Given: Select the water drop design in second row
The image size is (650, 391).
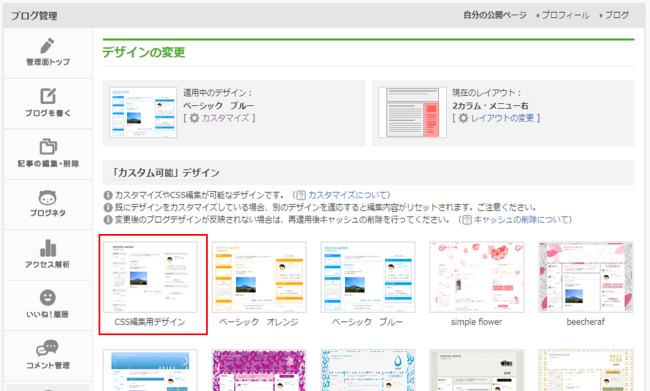Looking at the screenshot, I should (368, 370).
